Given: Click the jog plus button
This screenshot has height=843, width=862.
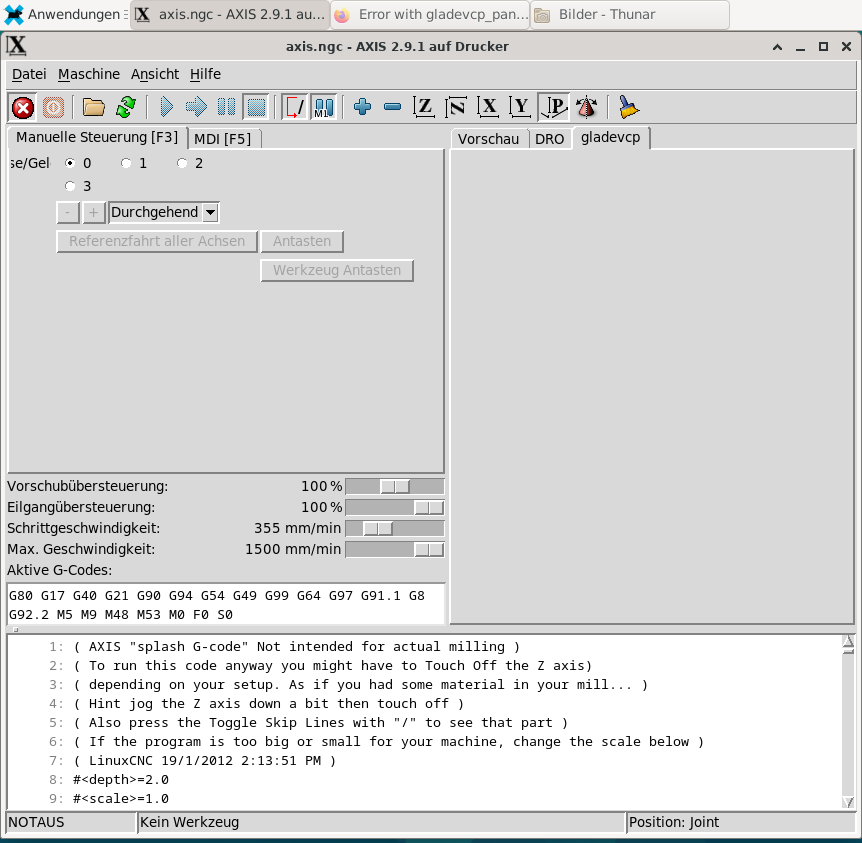Looking at the screenshot, I should 94,212.
